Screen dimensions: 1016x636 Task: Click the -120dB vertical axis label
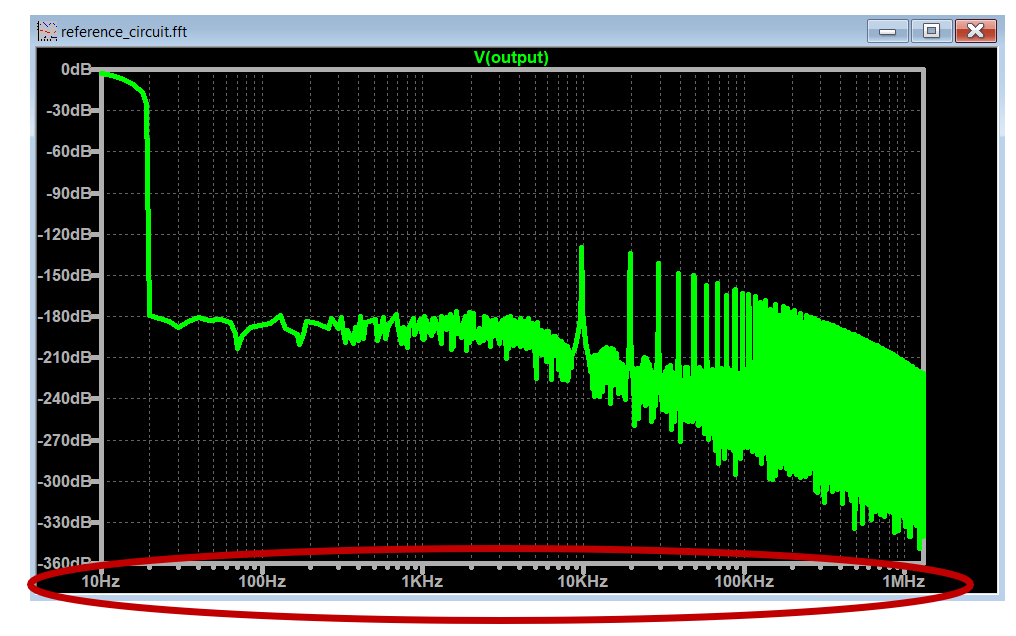pos(66,234)
